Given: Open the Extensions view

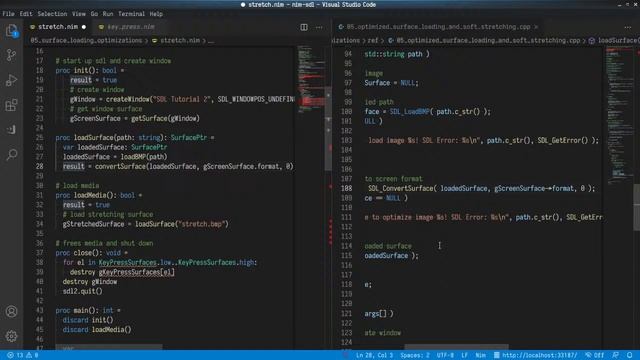Looking at the screenshot, I should tap(11, 105).
